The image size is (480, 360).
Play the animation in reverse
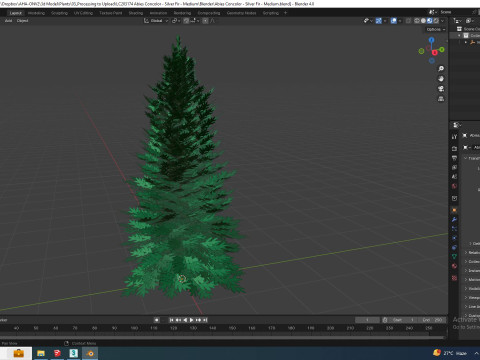[185, 320]
